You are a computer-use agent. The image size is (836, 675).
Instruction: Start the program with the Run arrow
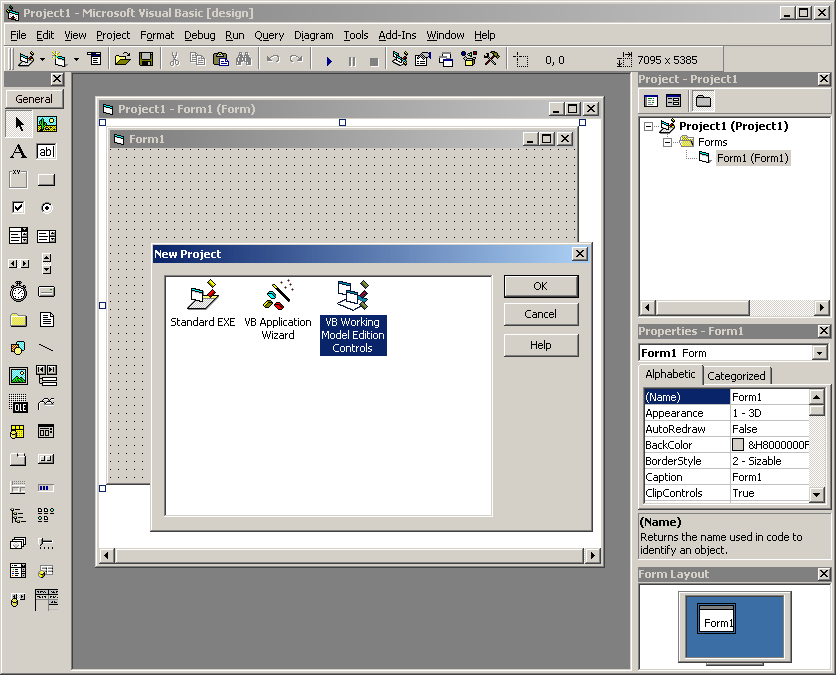click(x=329, y=61)
